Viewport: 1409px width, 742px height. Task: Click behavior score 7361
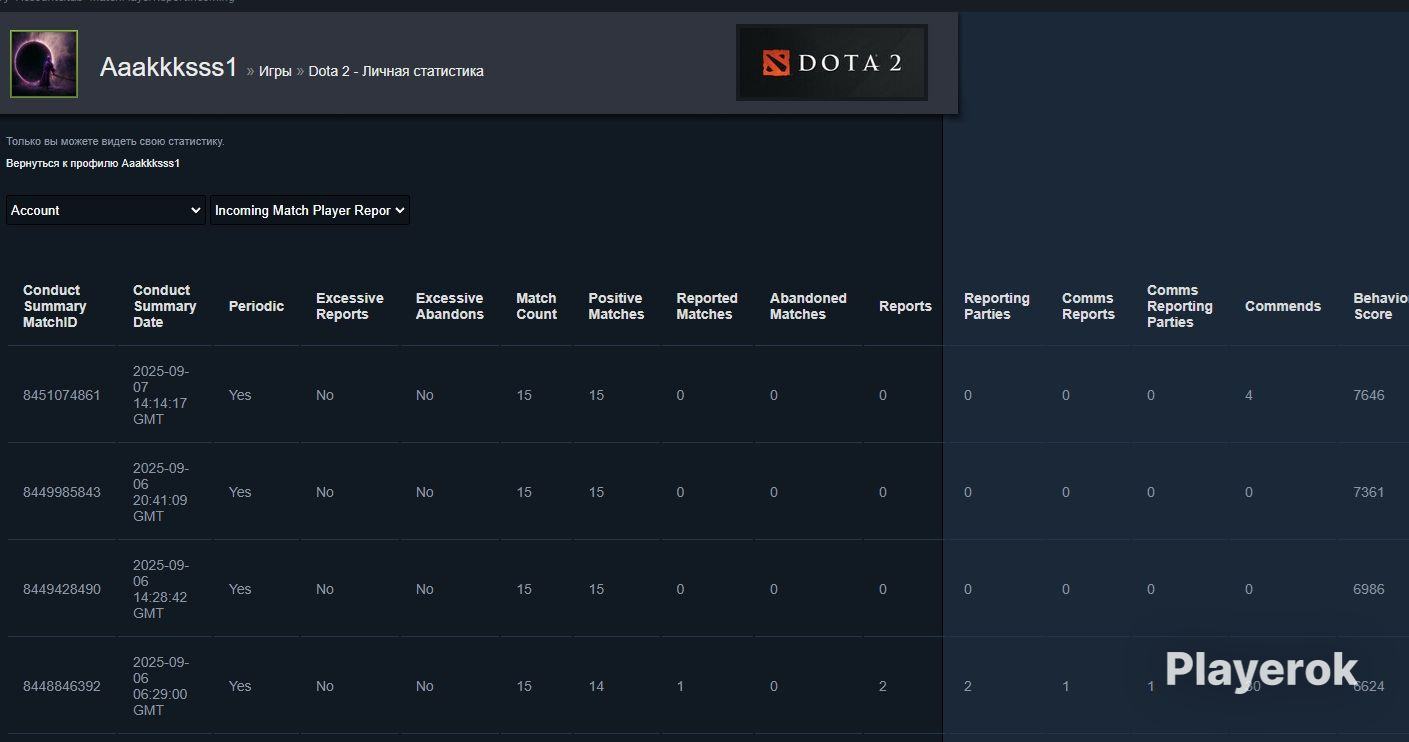pos(1369,492)
